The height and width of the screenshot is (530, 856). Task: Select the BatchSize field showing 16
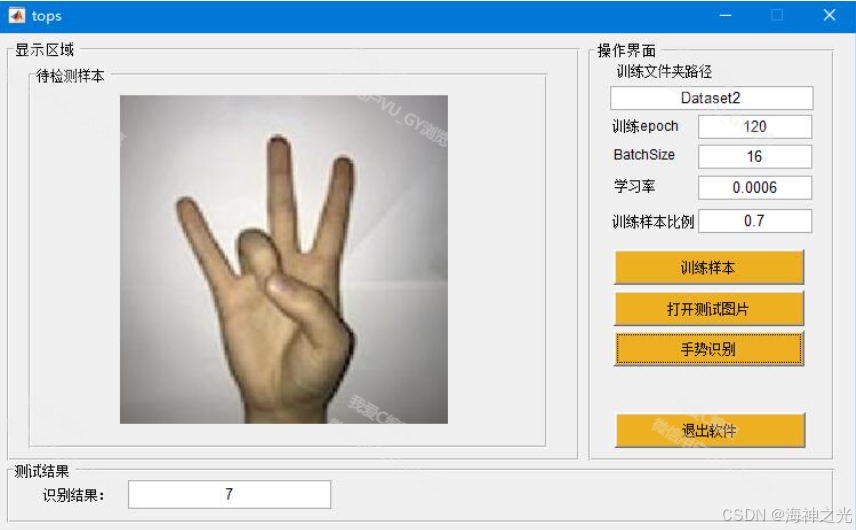coord(754,157)
